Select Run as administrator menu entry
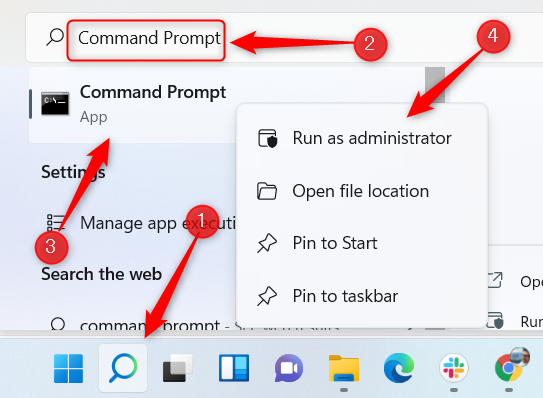543x398 pixels. coord(362,138)
